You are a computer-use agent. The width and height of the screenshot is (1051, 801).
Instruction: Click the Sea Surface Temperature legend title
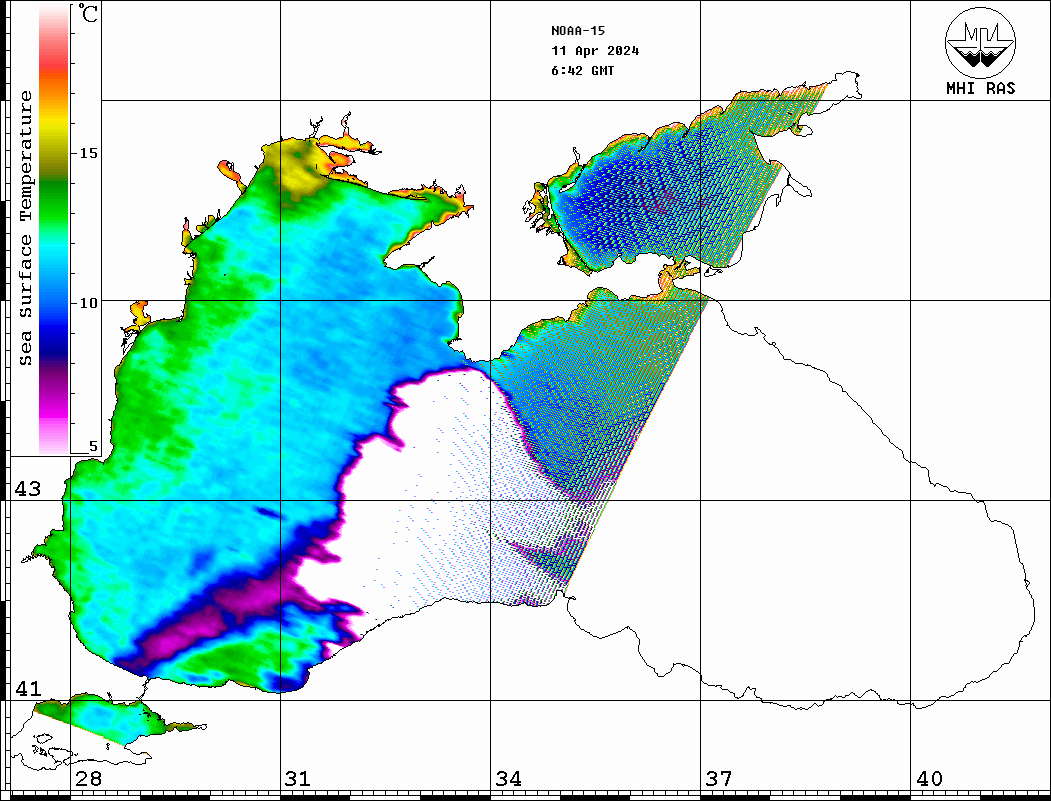coord(25,229)
